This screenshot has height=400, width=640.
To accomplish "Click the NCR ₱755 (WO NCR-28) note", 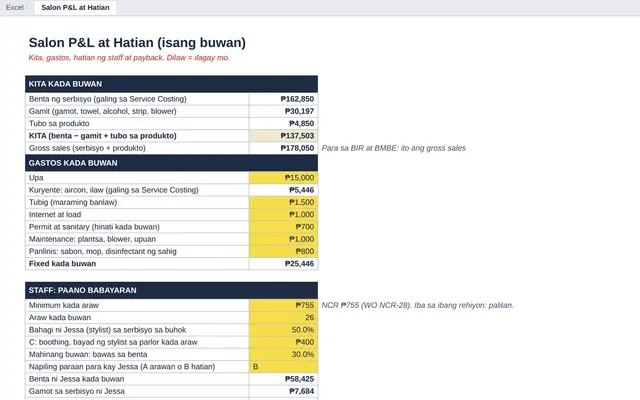I will (x=417, y=305).
